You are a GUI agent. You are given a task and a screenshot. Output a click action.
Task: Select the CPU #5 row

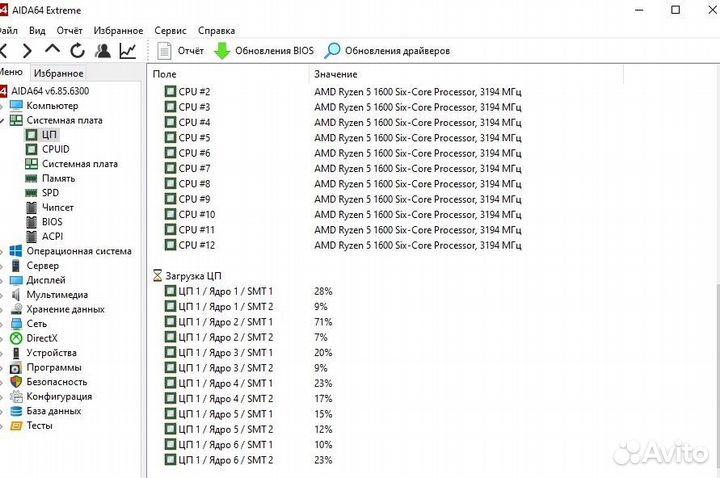[x=343, y=138]
